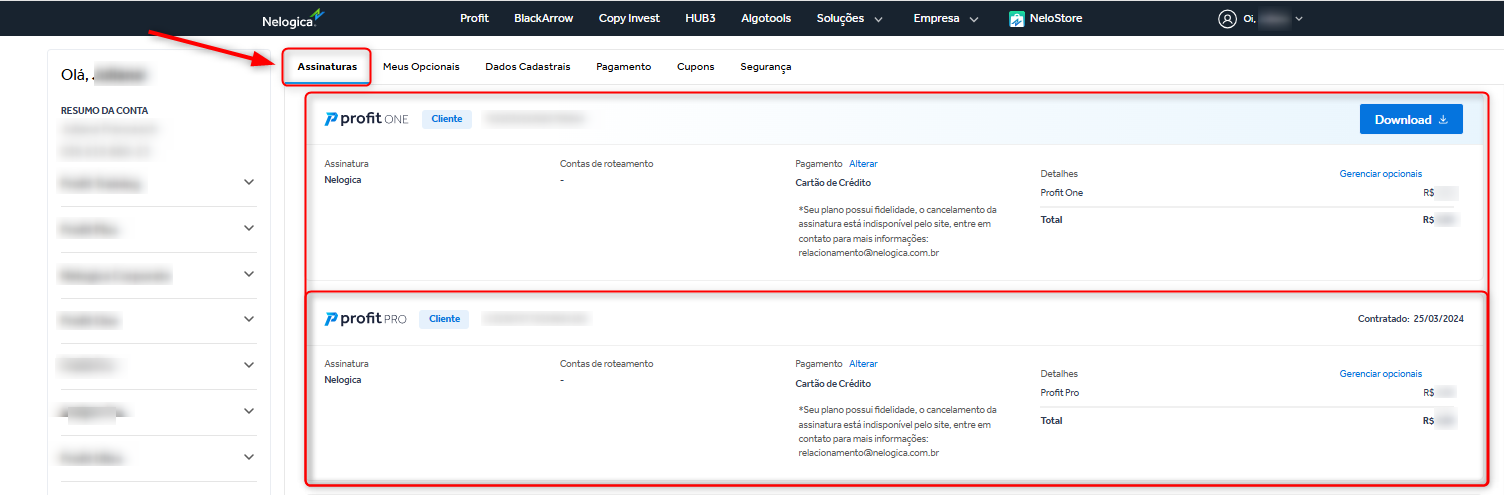Click Alterar payment for Profit One
This screenshot has width=1504, height=495.
(863, 164)
